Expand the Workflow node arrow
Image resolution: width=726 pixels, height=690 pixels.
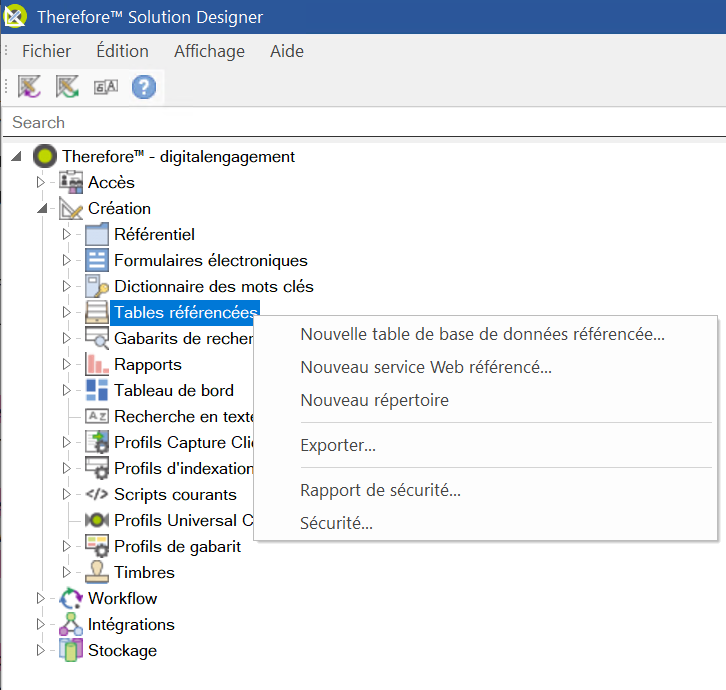click(x=41, y=598)
